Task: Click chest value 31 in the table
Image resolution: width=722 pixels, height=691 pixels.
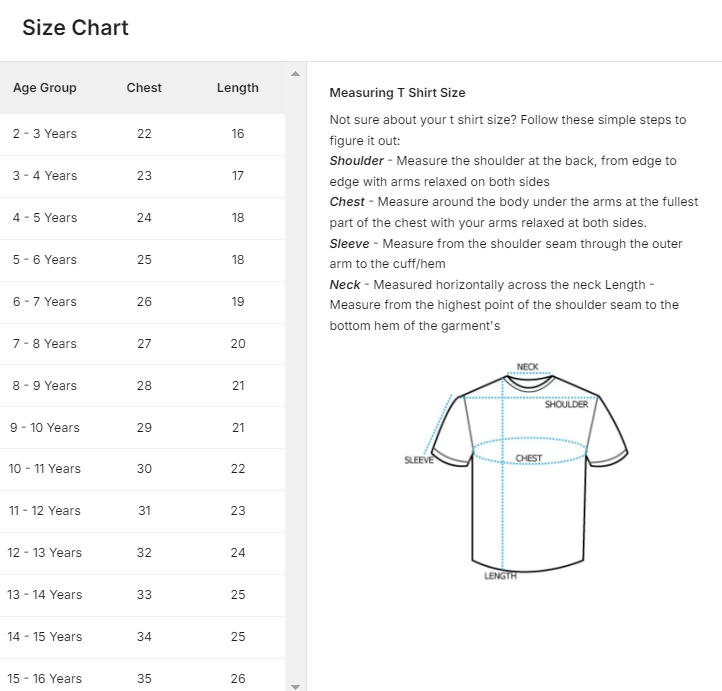Action: point(144,511)
